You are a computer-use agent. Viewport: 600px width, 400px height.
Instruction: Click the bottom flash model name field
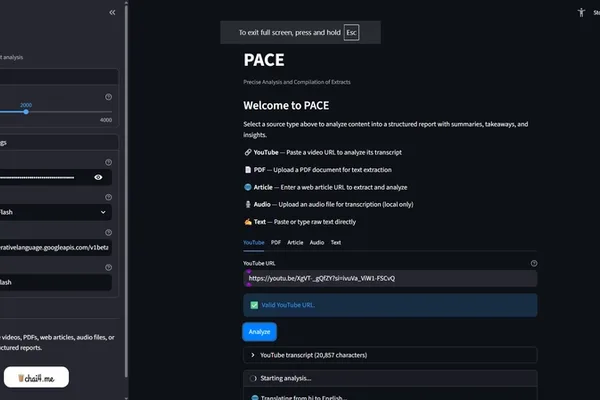click(x=54, y=282)
